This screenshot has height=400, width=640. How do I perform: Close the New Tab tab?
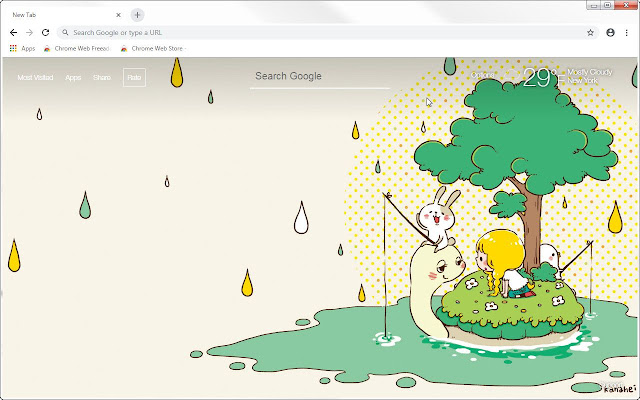coord(118,15)
